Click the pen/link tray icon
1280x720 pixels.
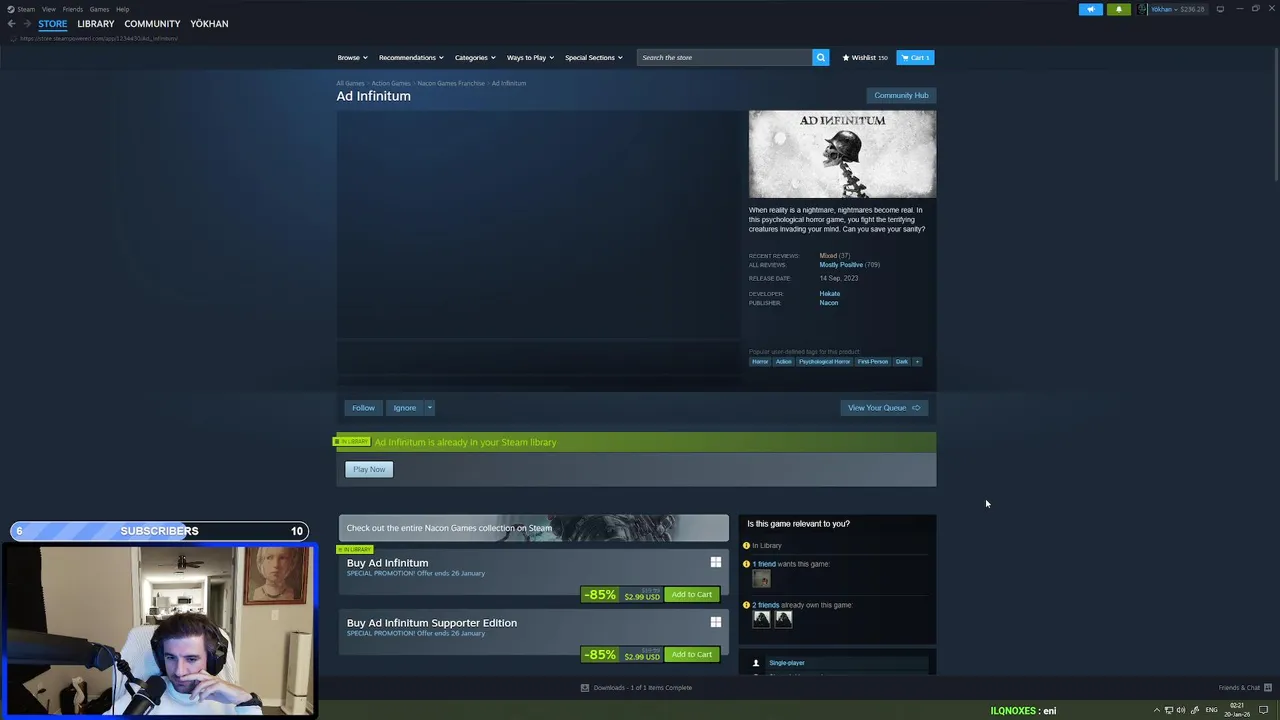(x=1194, y=710)
